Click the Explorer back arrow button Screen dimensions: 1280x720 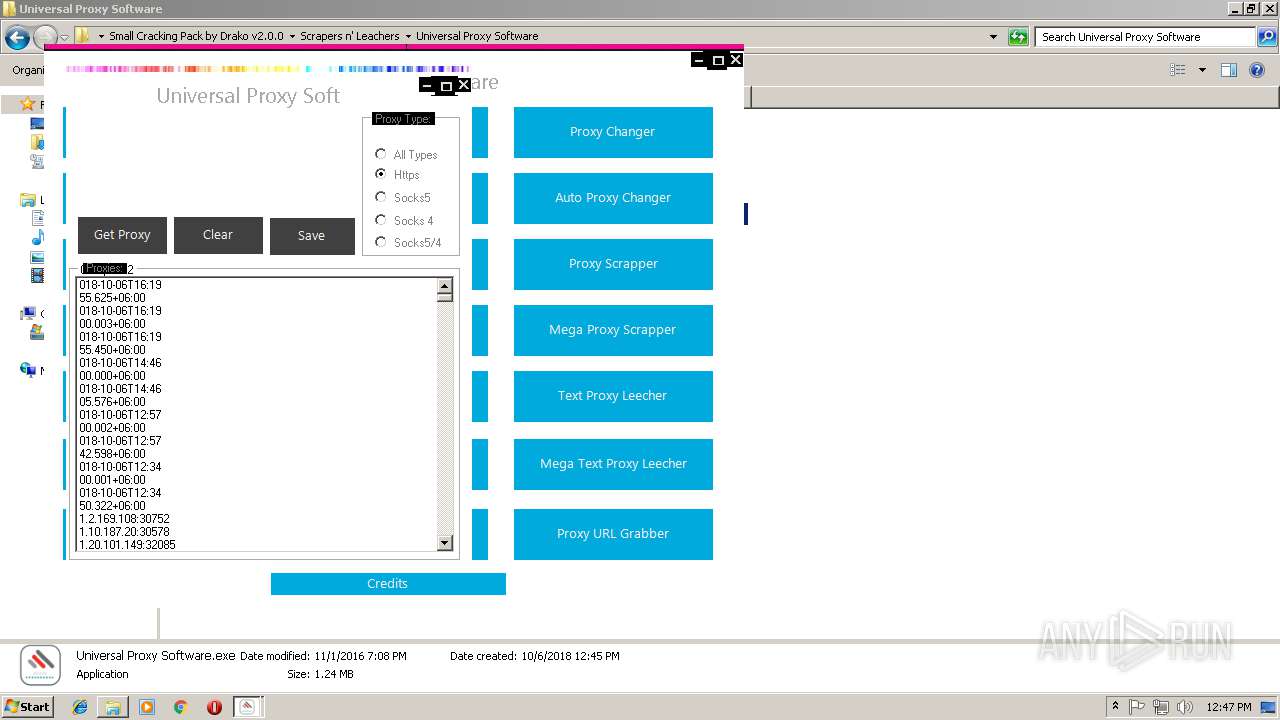point(17,39)
